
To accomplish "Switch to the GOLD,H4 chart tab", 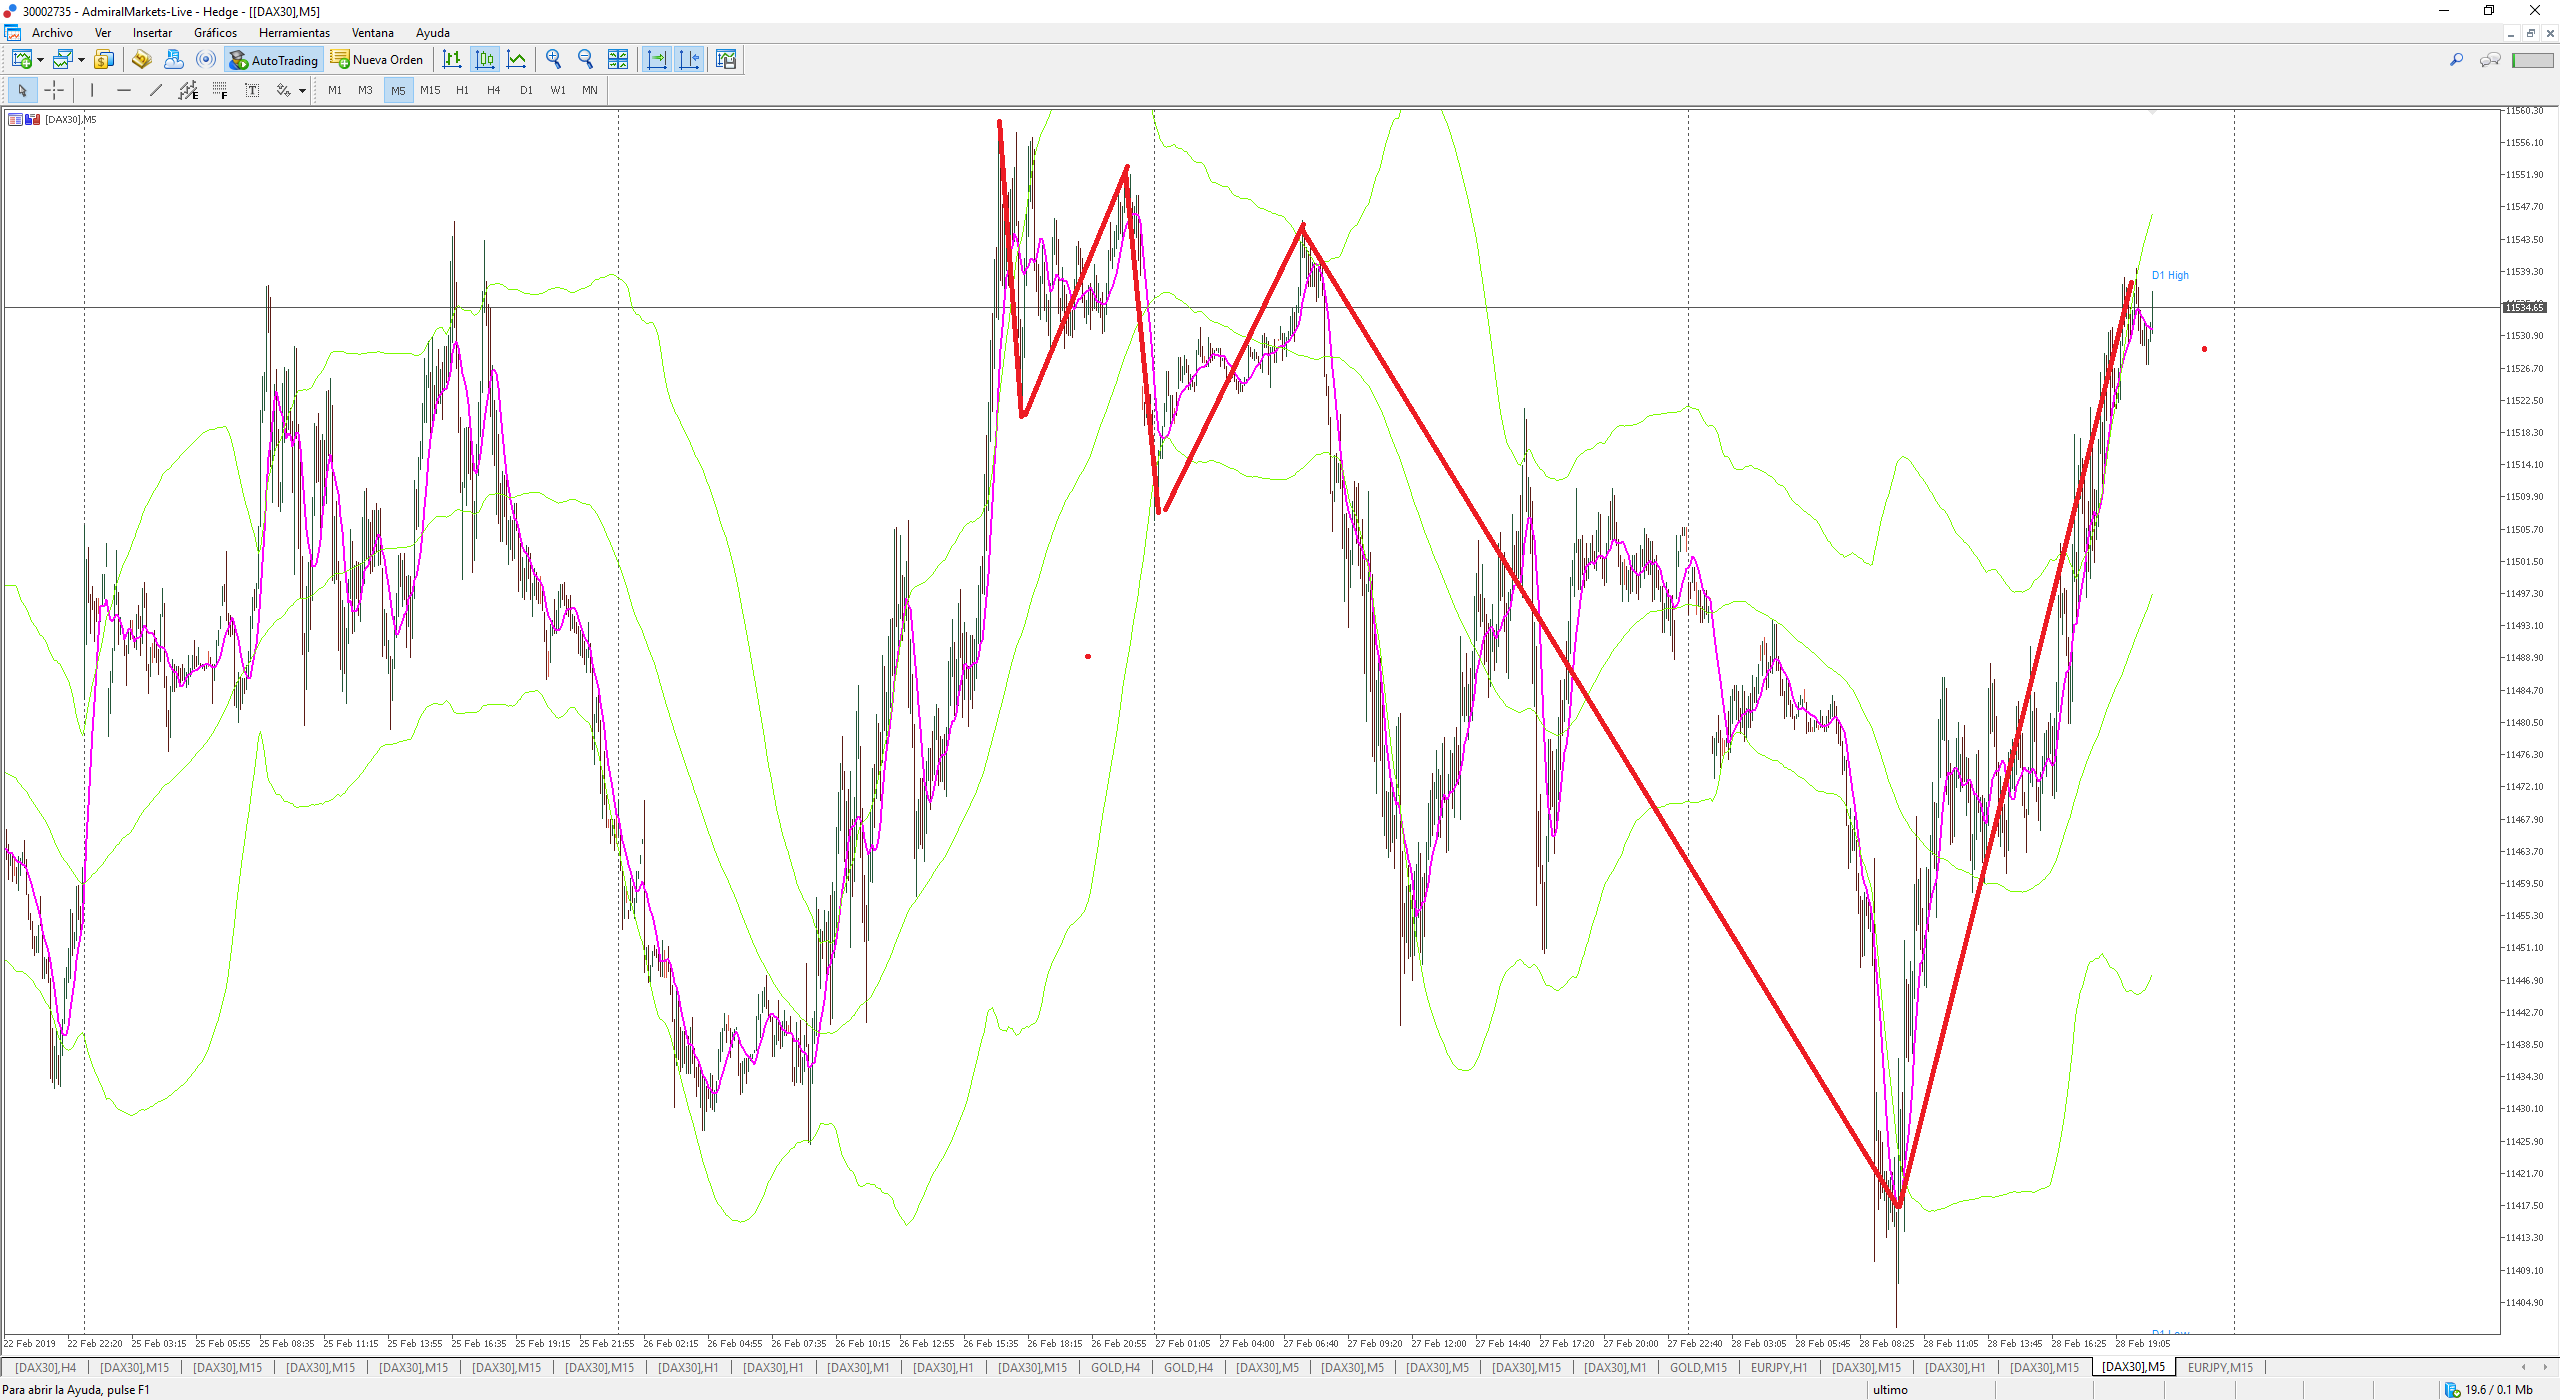I will coord(1114,1367).
